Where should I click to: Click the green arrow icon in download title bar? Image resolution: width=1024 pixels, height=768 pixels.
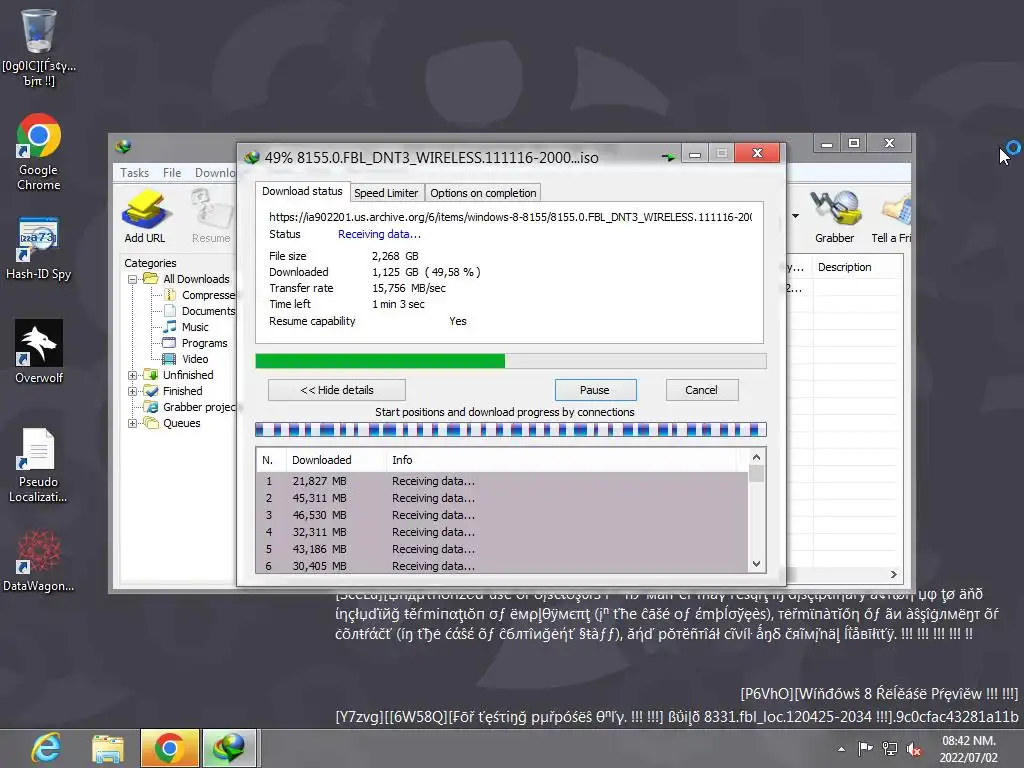pyautogui.click(x=668, y=157)
